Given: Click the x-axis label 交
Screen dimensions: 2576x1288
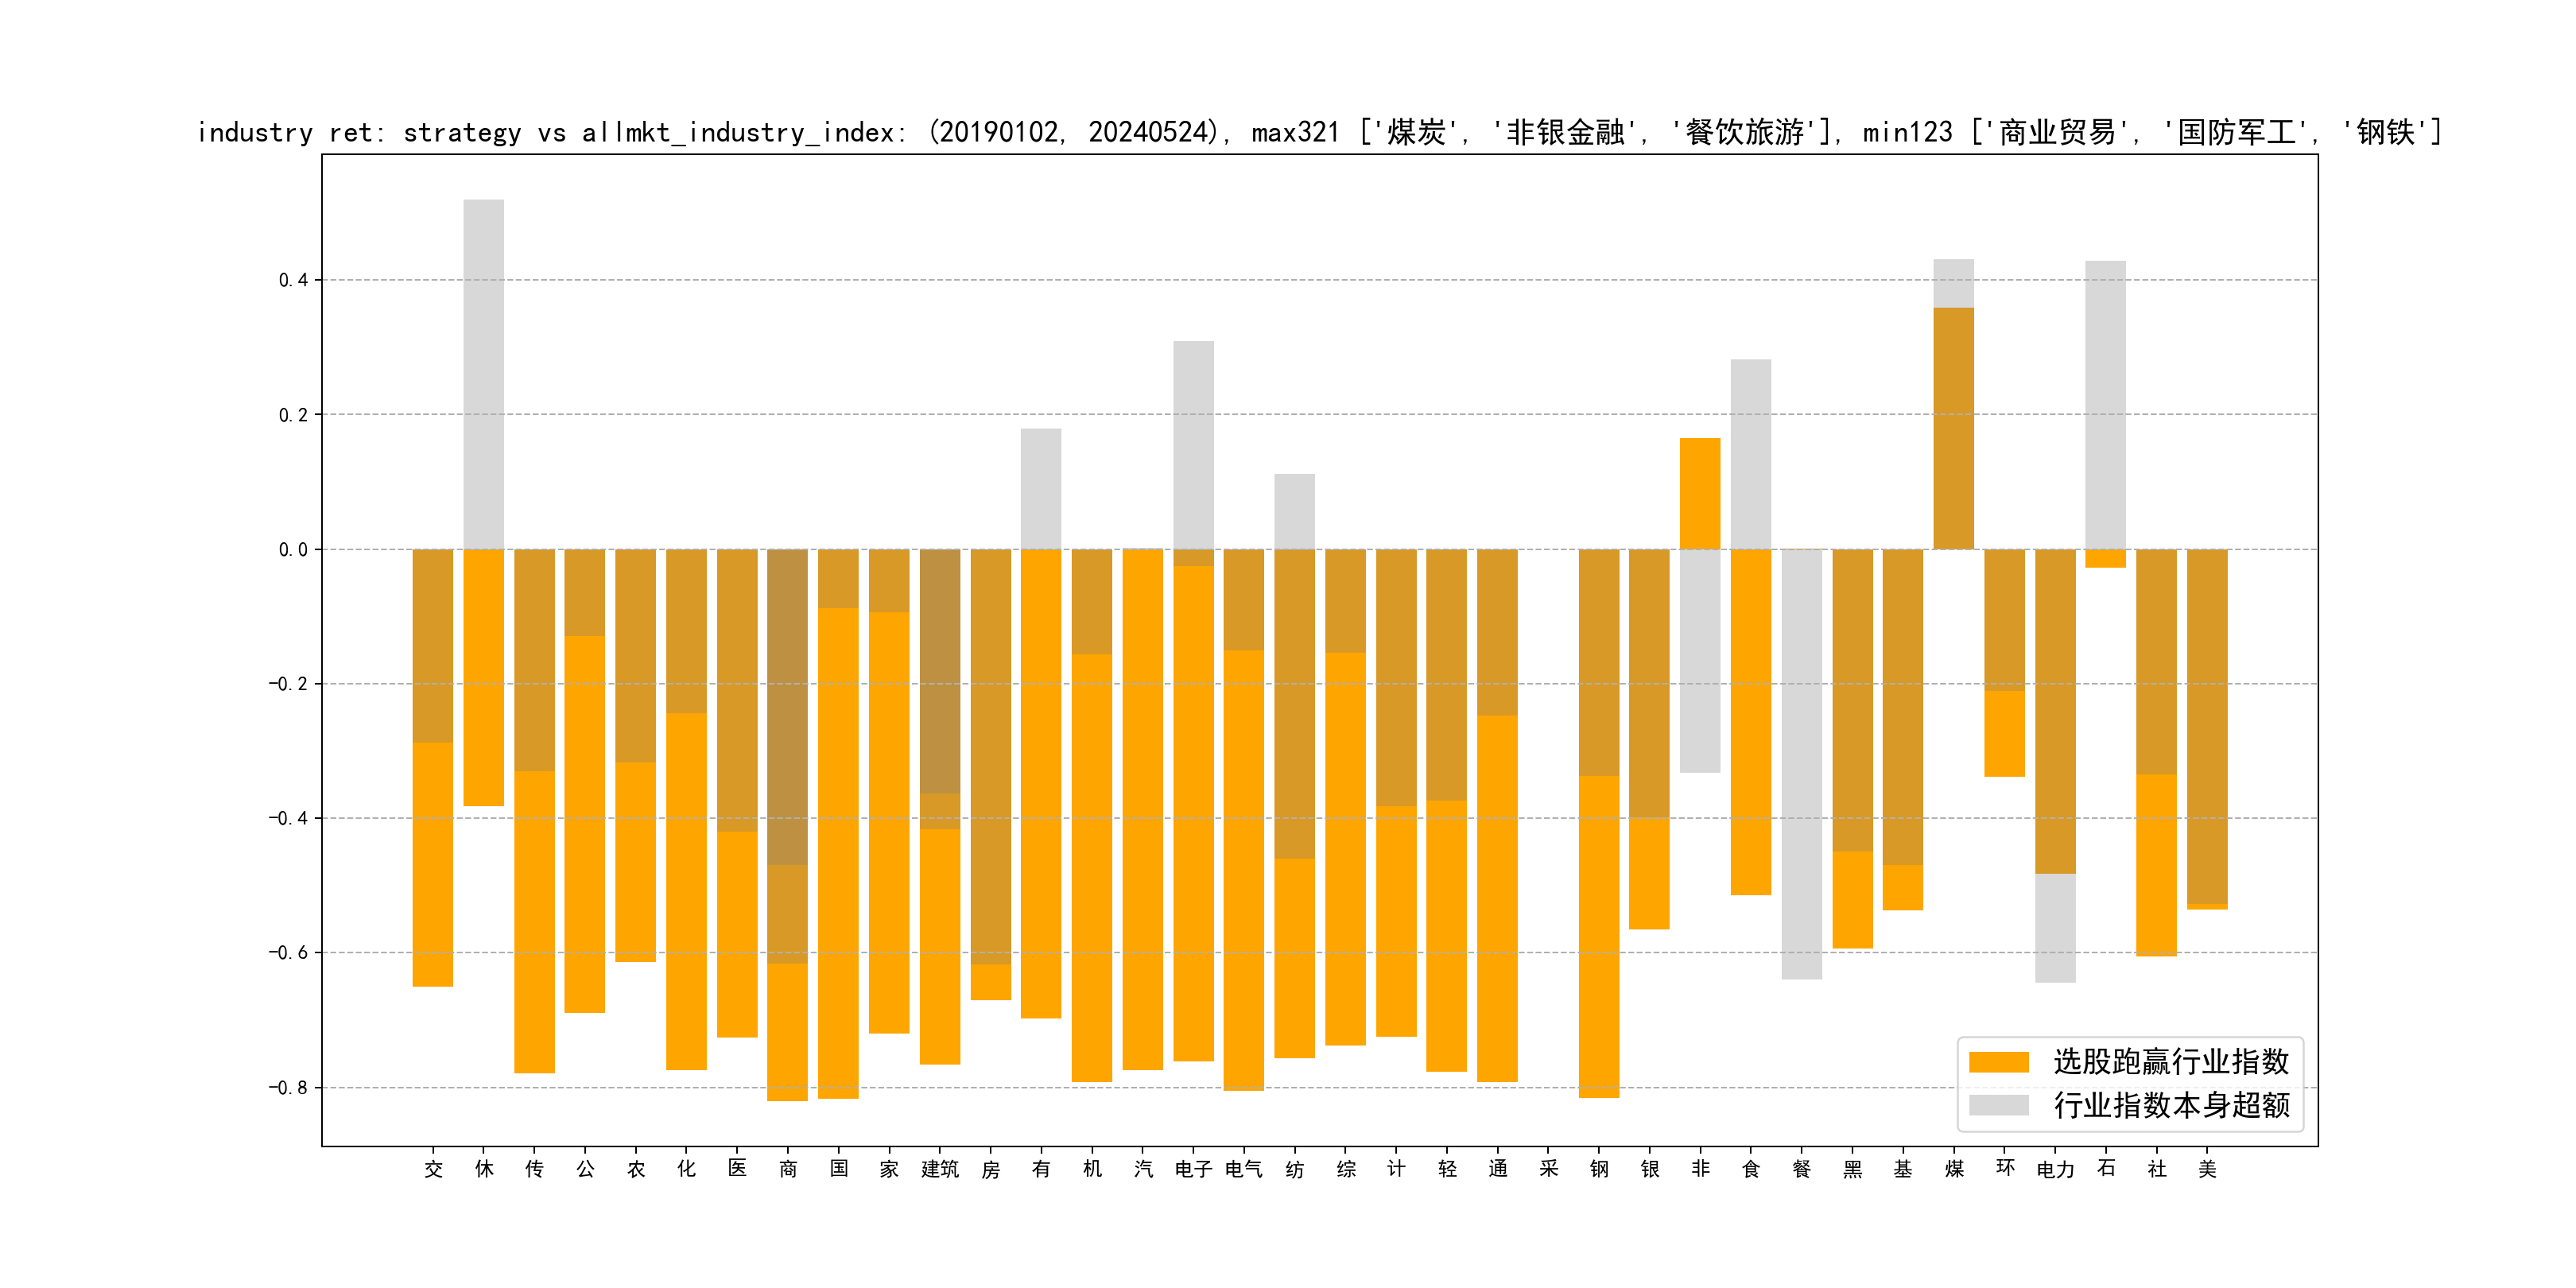Looking at the screenshot, I should pos(433,1169).
